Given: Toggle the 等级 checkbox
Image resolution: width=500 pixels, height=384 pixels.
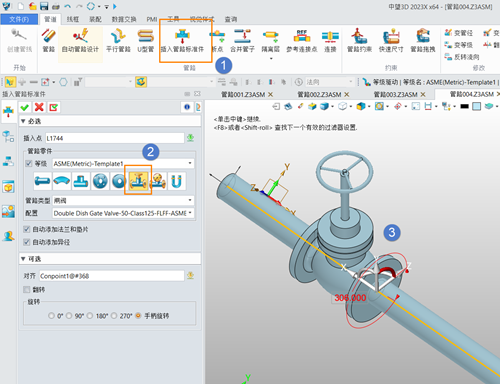Looking at the screenshot, I should coord(29,163).
